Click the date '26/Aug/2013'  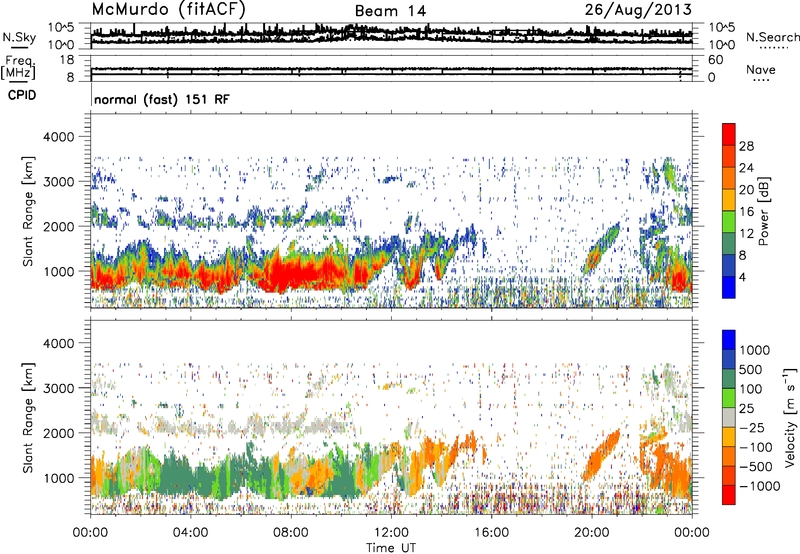(x=638, y=10)
